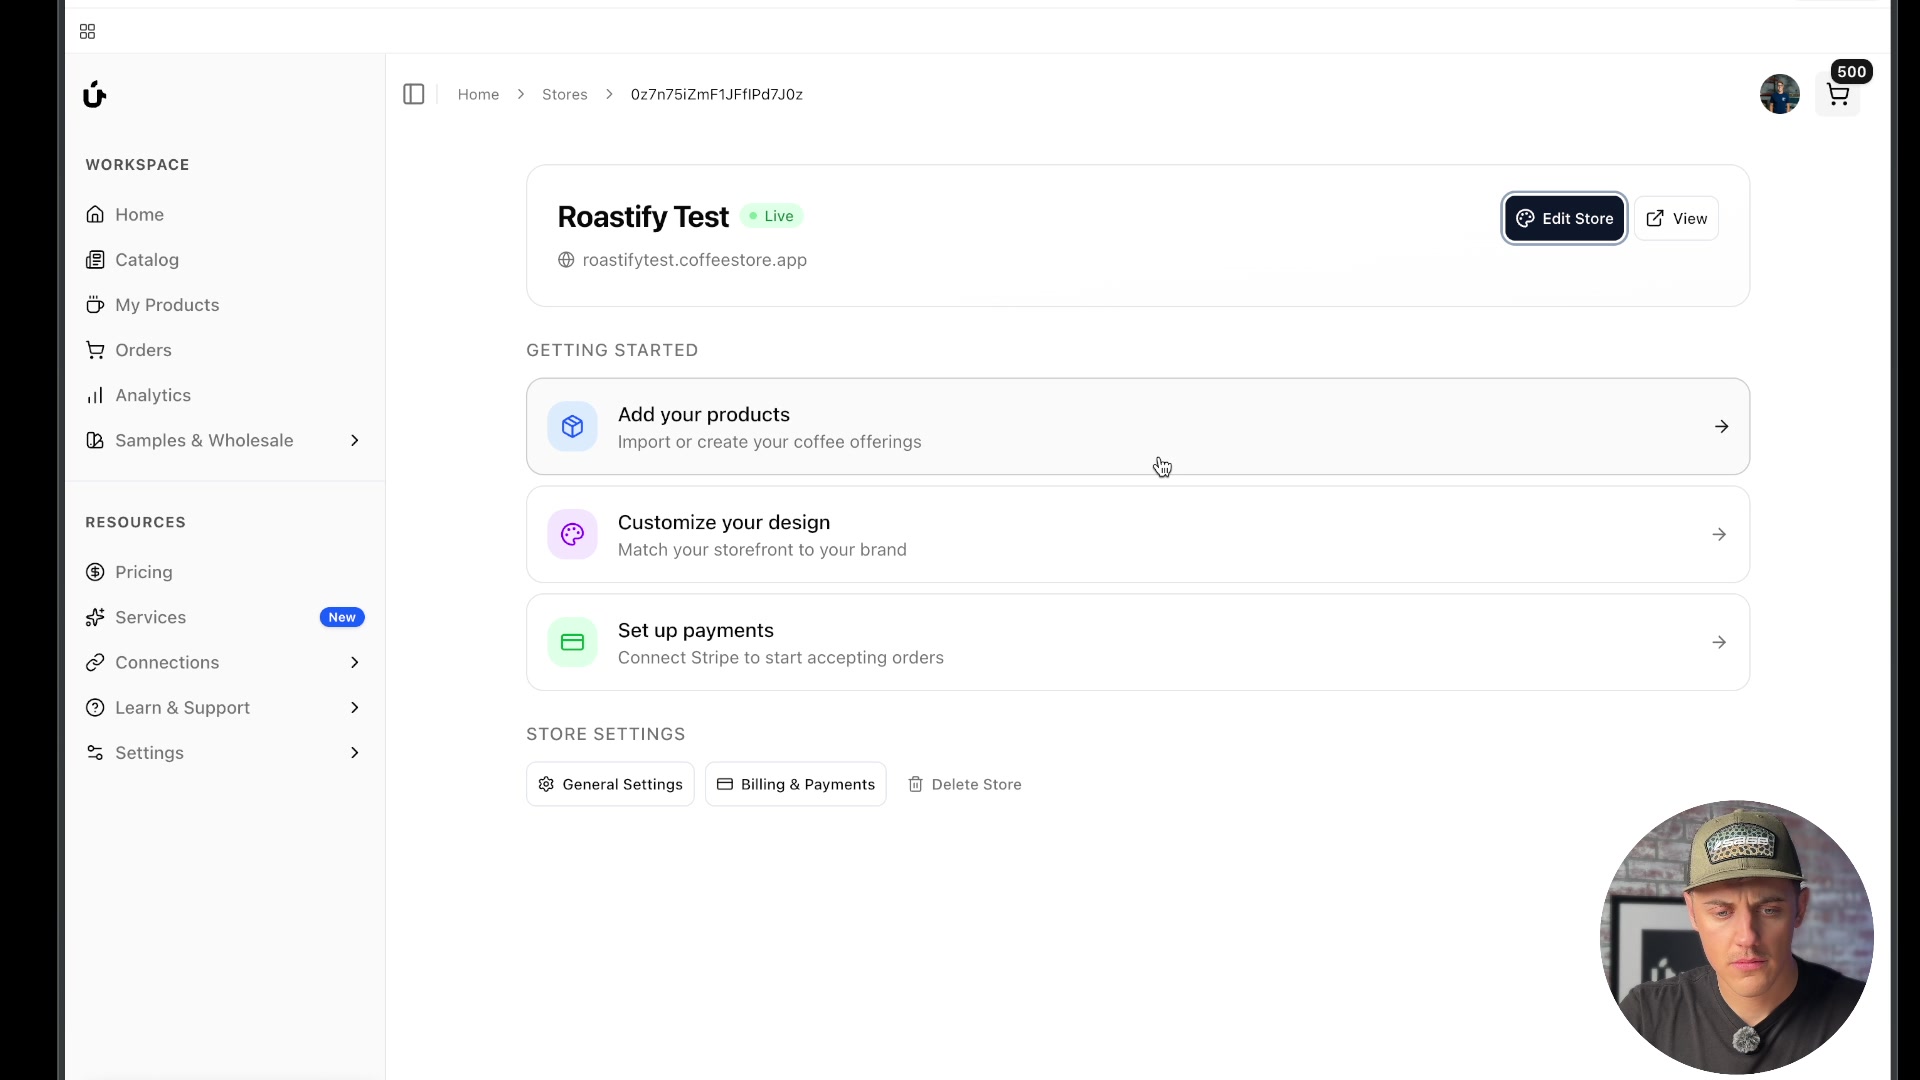Open General Settings

[x=610, y=785]
